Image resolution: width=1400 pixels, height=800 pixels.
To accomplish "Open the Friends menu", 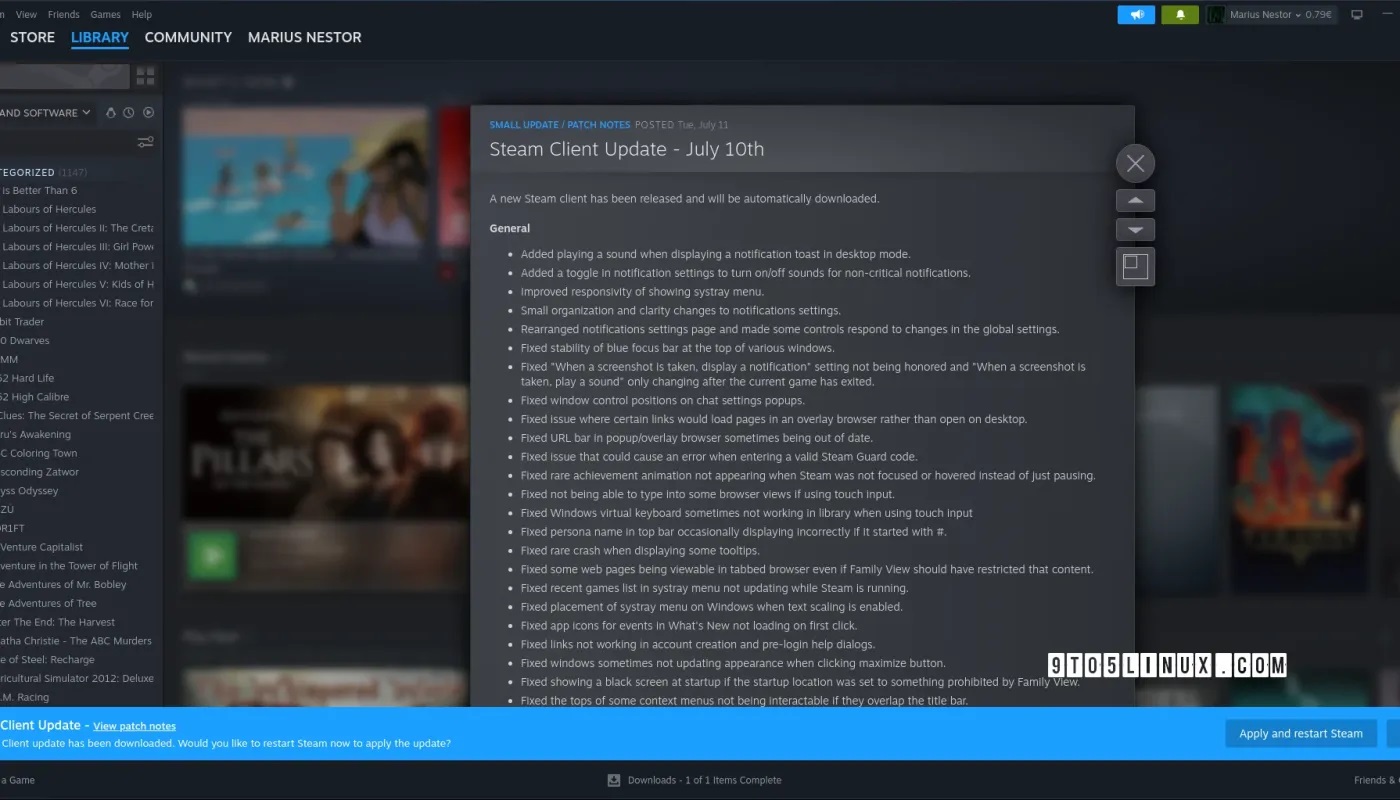I will tap(63, 14).
